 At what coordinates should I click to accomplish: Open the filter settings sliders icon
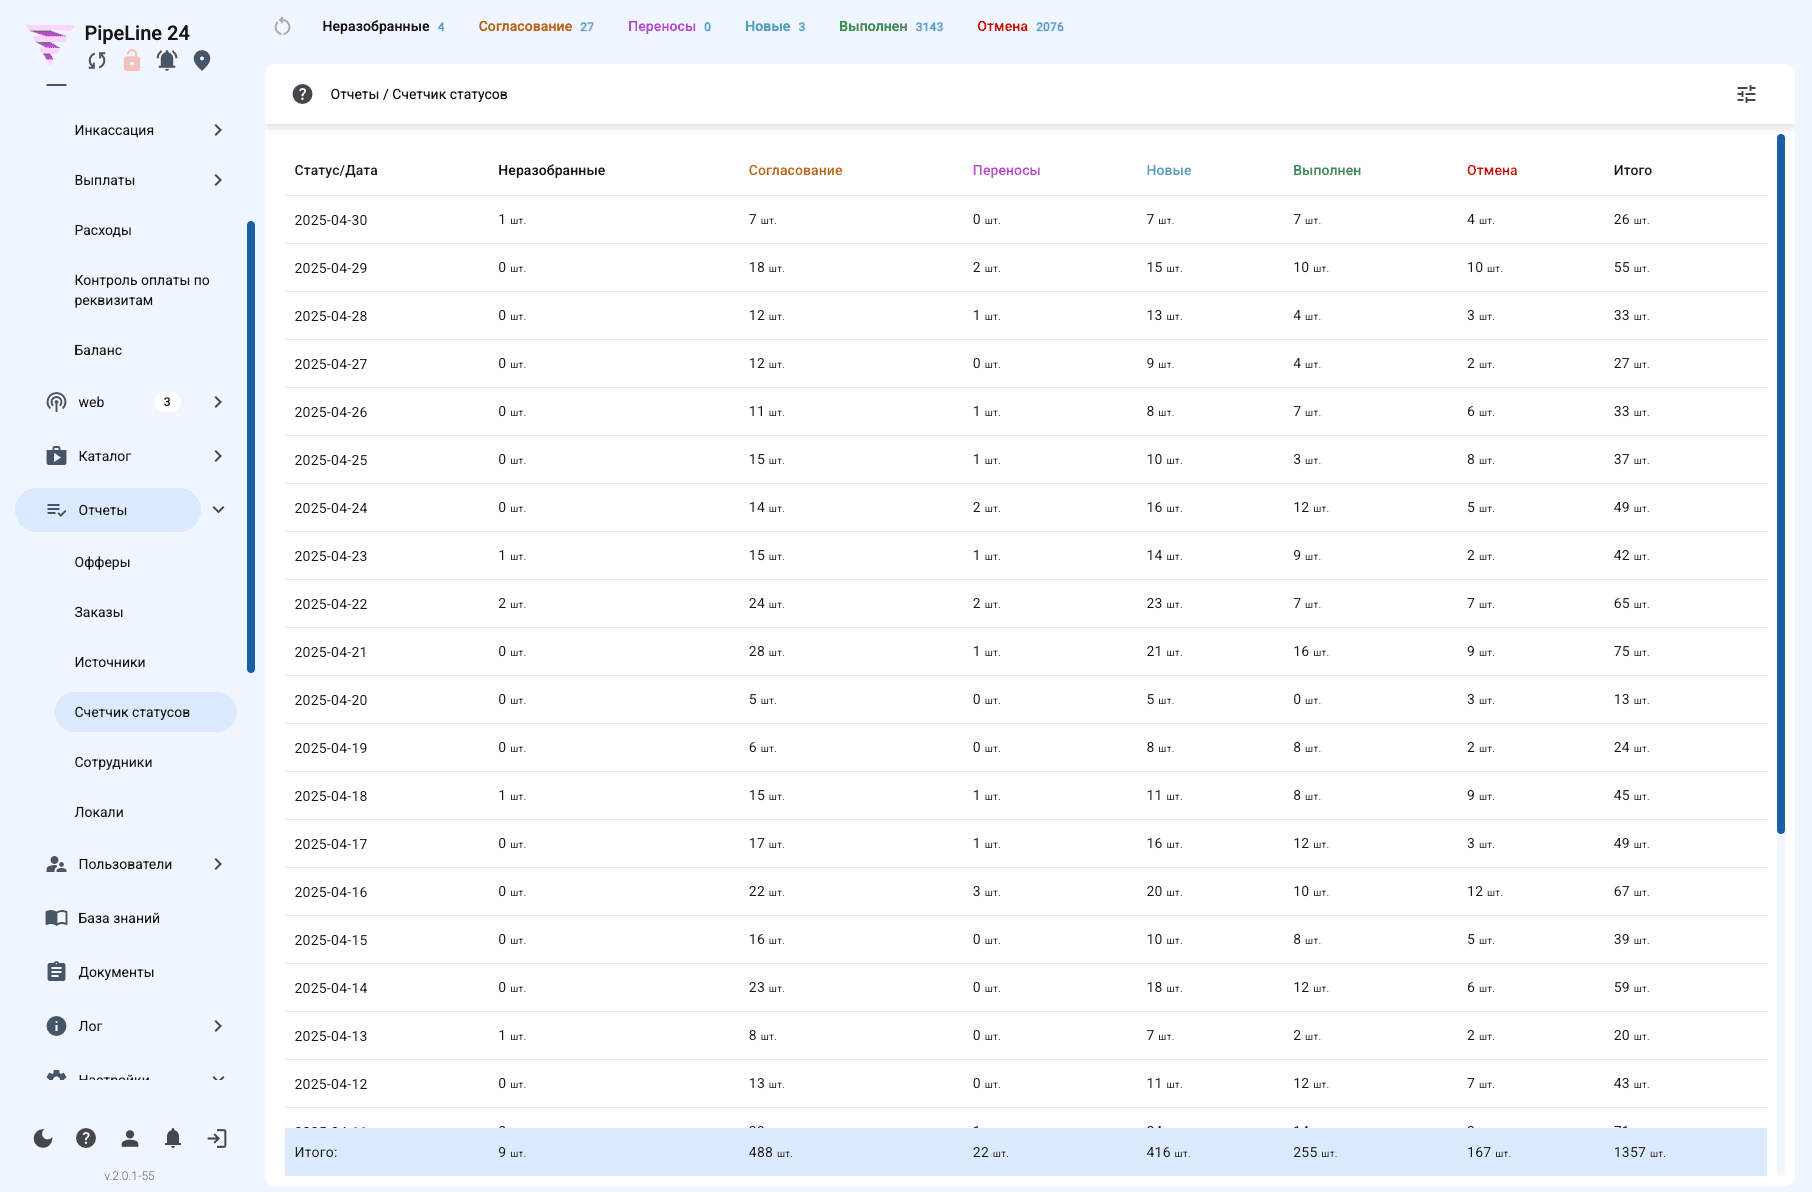[x=1746, y=94]
